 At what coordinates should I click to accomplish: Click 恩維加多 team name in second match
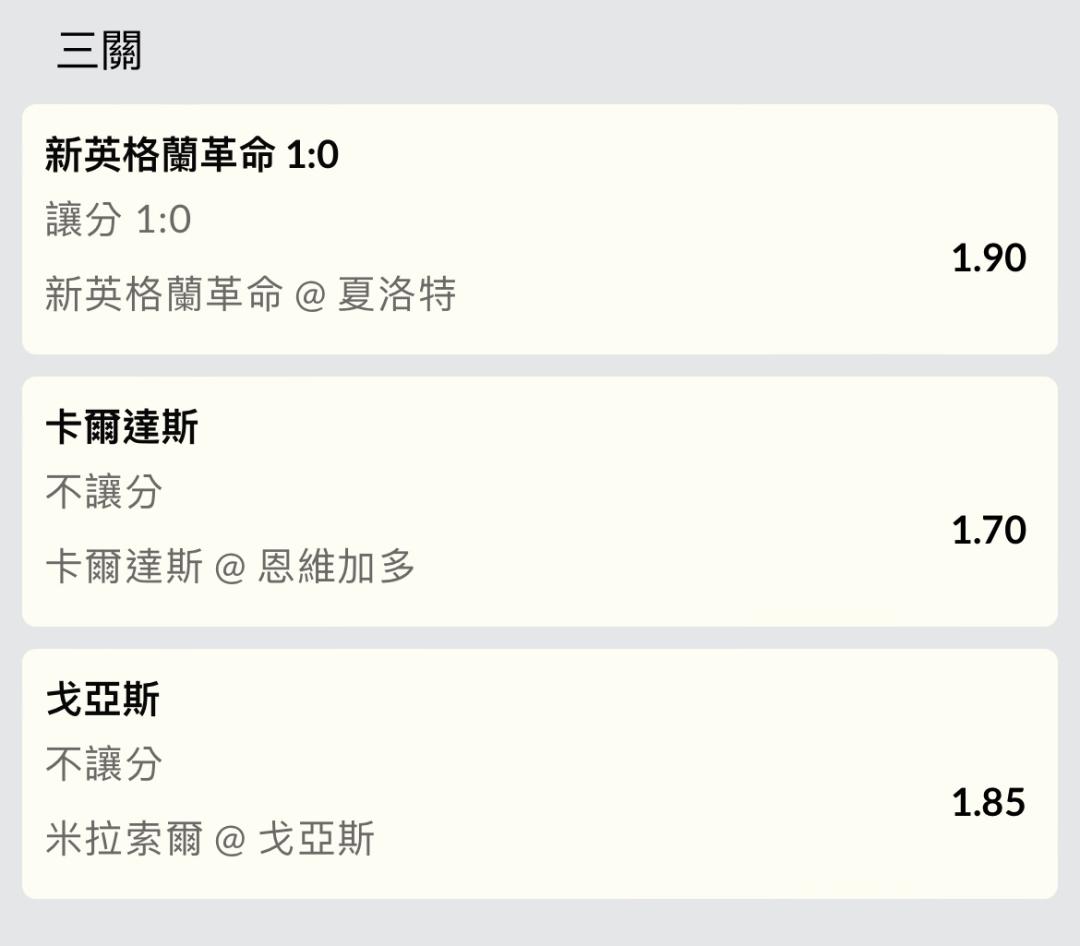[x=336, y=567]
